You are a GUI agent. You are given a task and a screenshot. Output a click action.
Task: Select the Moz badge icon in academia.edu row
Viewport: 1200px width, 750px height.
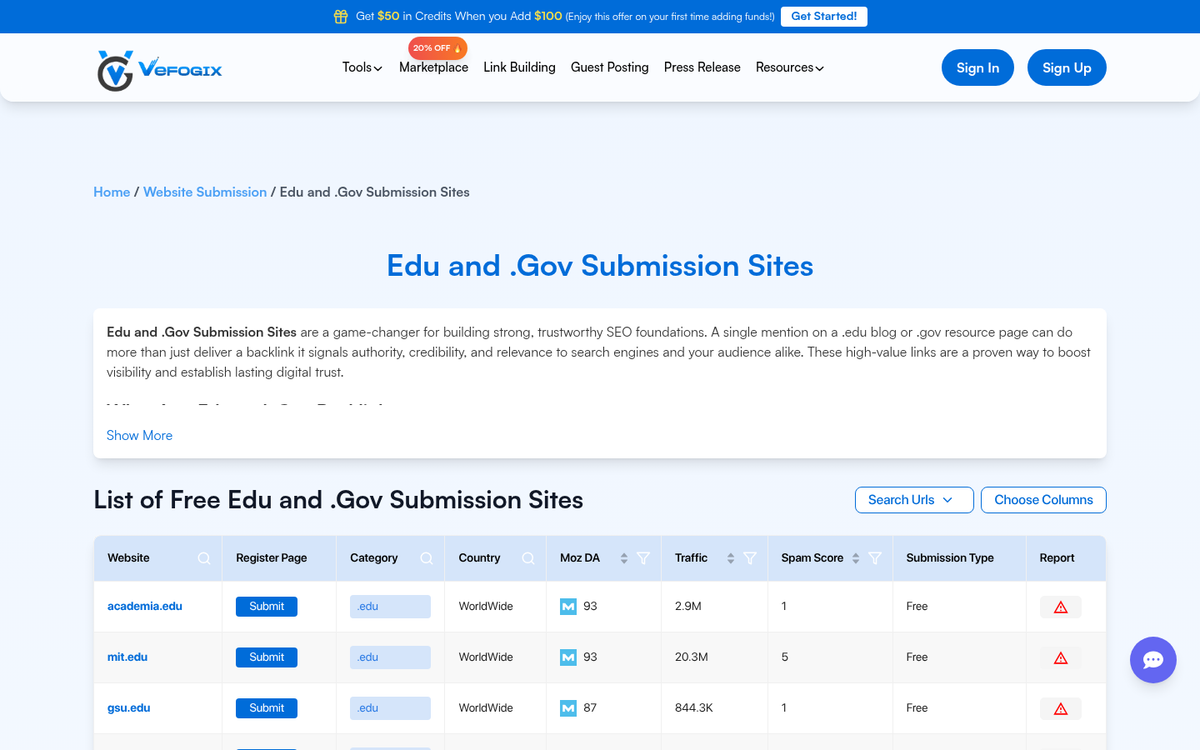point(565,606)
